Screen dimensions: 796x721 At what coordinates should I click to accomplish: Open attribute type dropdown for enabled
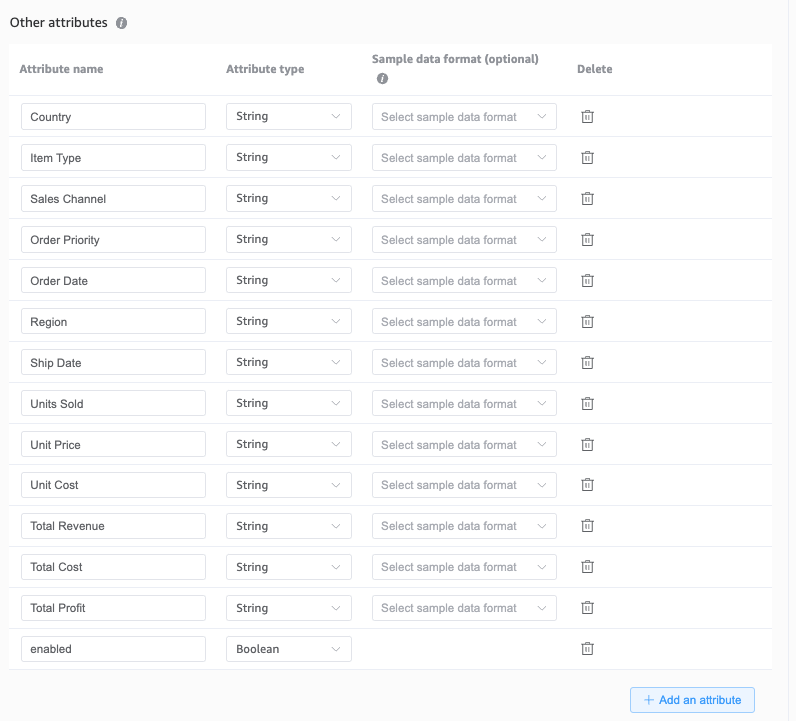289,649
